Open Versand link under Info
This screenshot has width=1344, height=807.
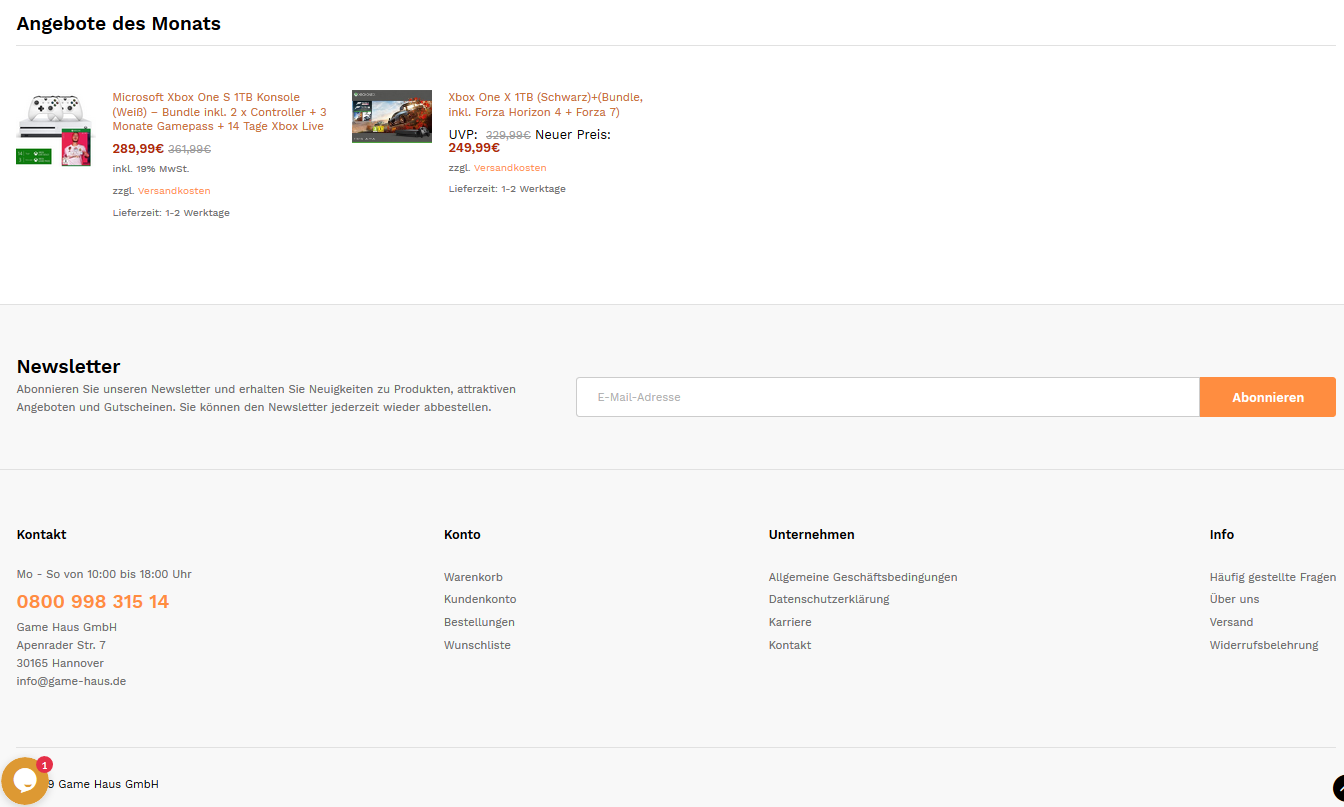click(x=1231, y=622)
